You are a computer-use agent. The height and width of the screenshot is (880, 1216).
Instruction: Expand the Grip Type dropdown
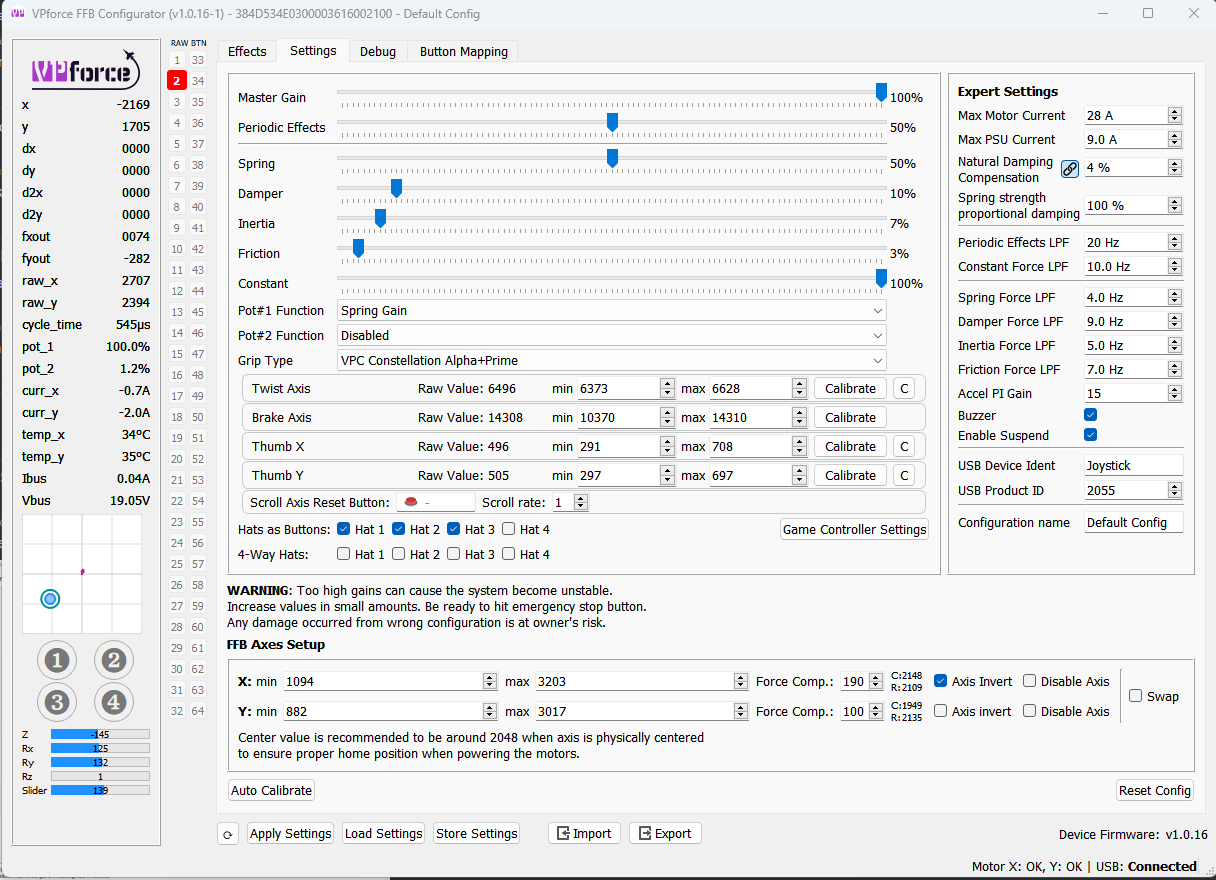(612, 360)
